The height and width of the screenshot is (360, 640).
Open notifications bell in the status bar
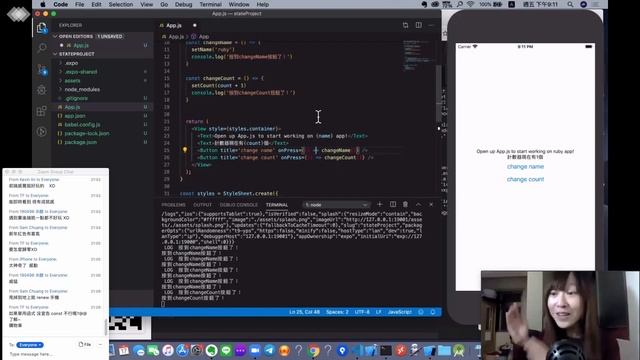(x=433, y=312)
